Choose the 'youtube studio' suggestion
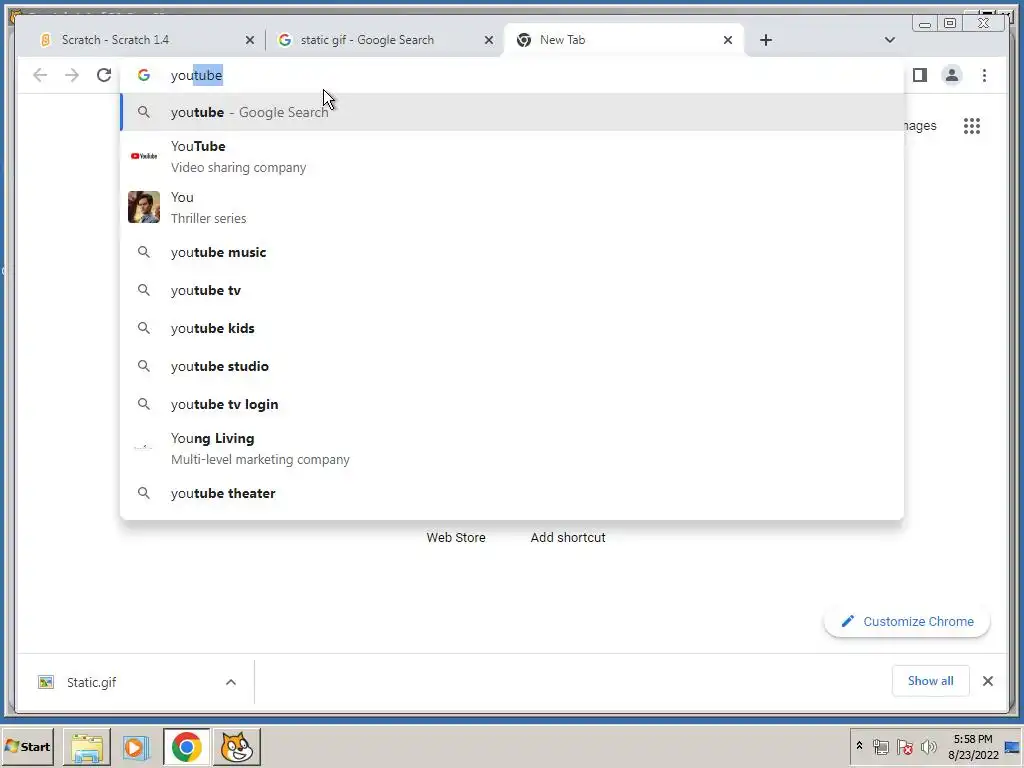 pyautogui.click(x=512, y=366)
